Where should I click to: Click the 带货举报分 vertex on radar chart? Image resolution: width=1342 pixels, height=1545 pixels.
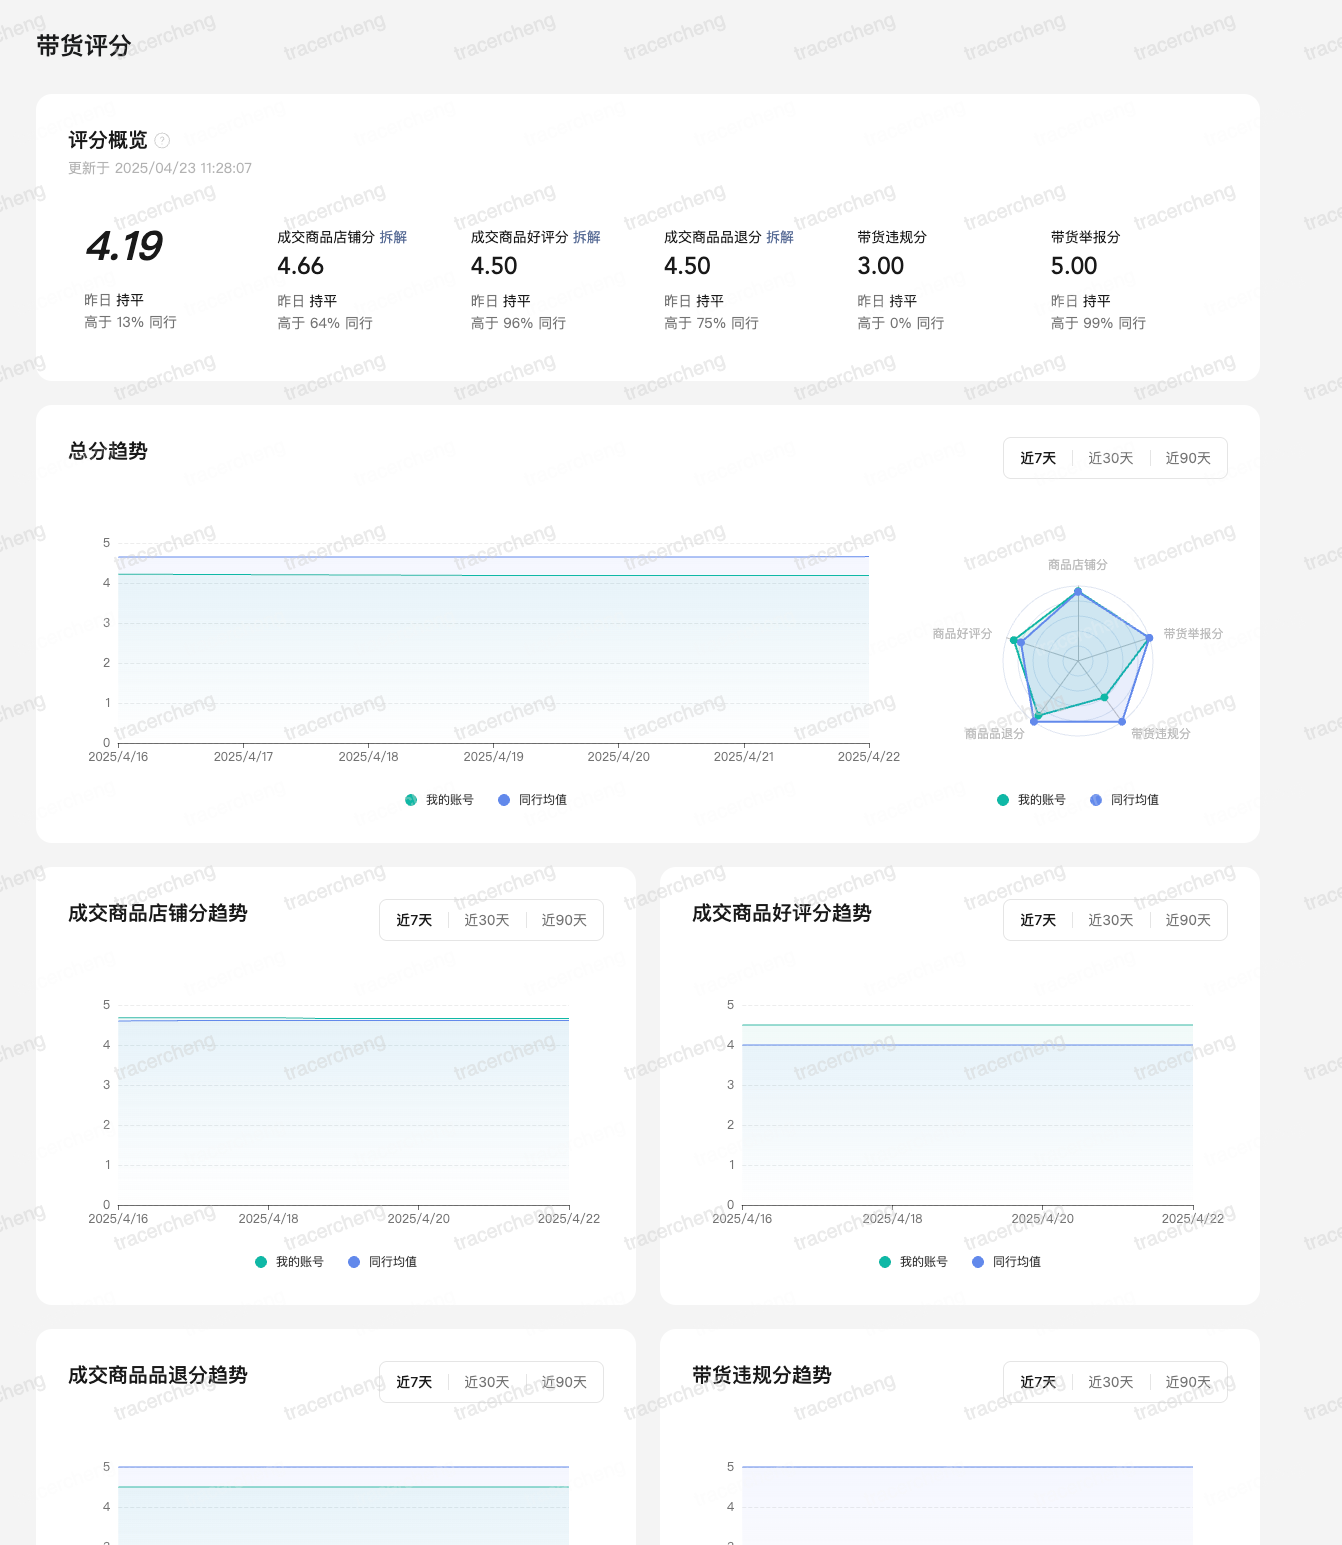pos(1150,637)
